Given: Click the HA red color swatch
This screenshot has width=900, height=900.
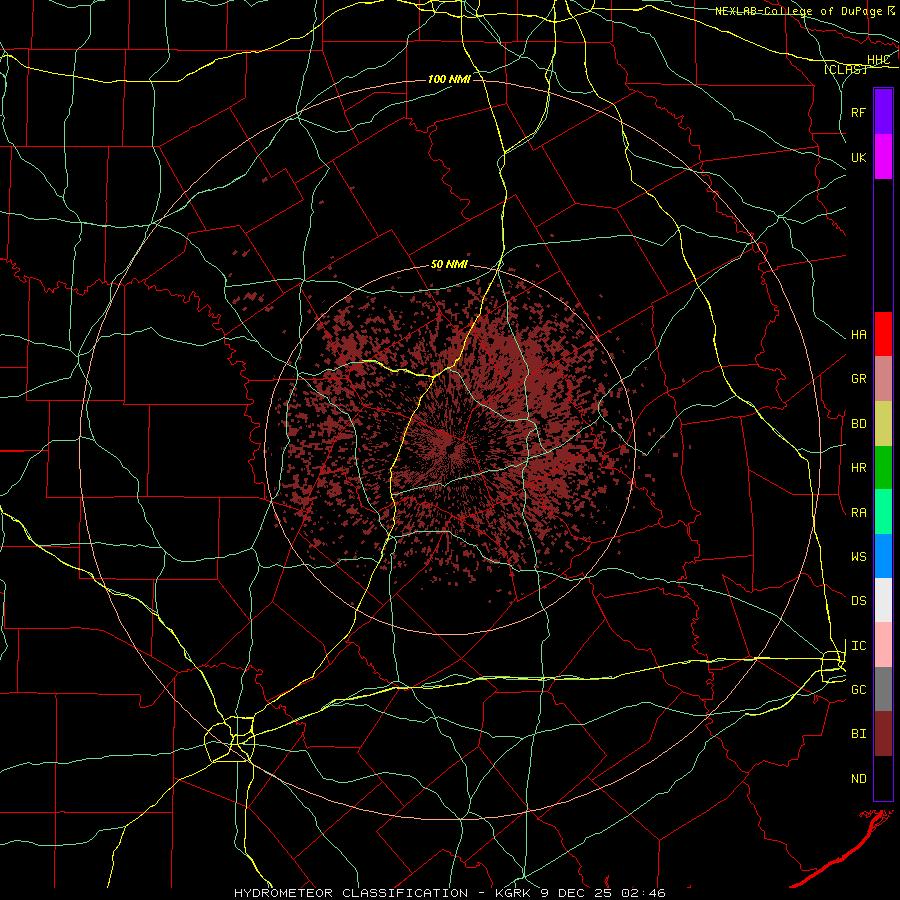Looking at the screenshot, I should (x=883, y=334).
